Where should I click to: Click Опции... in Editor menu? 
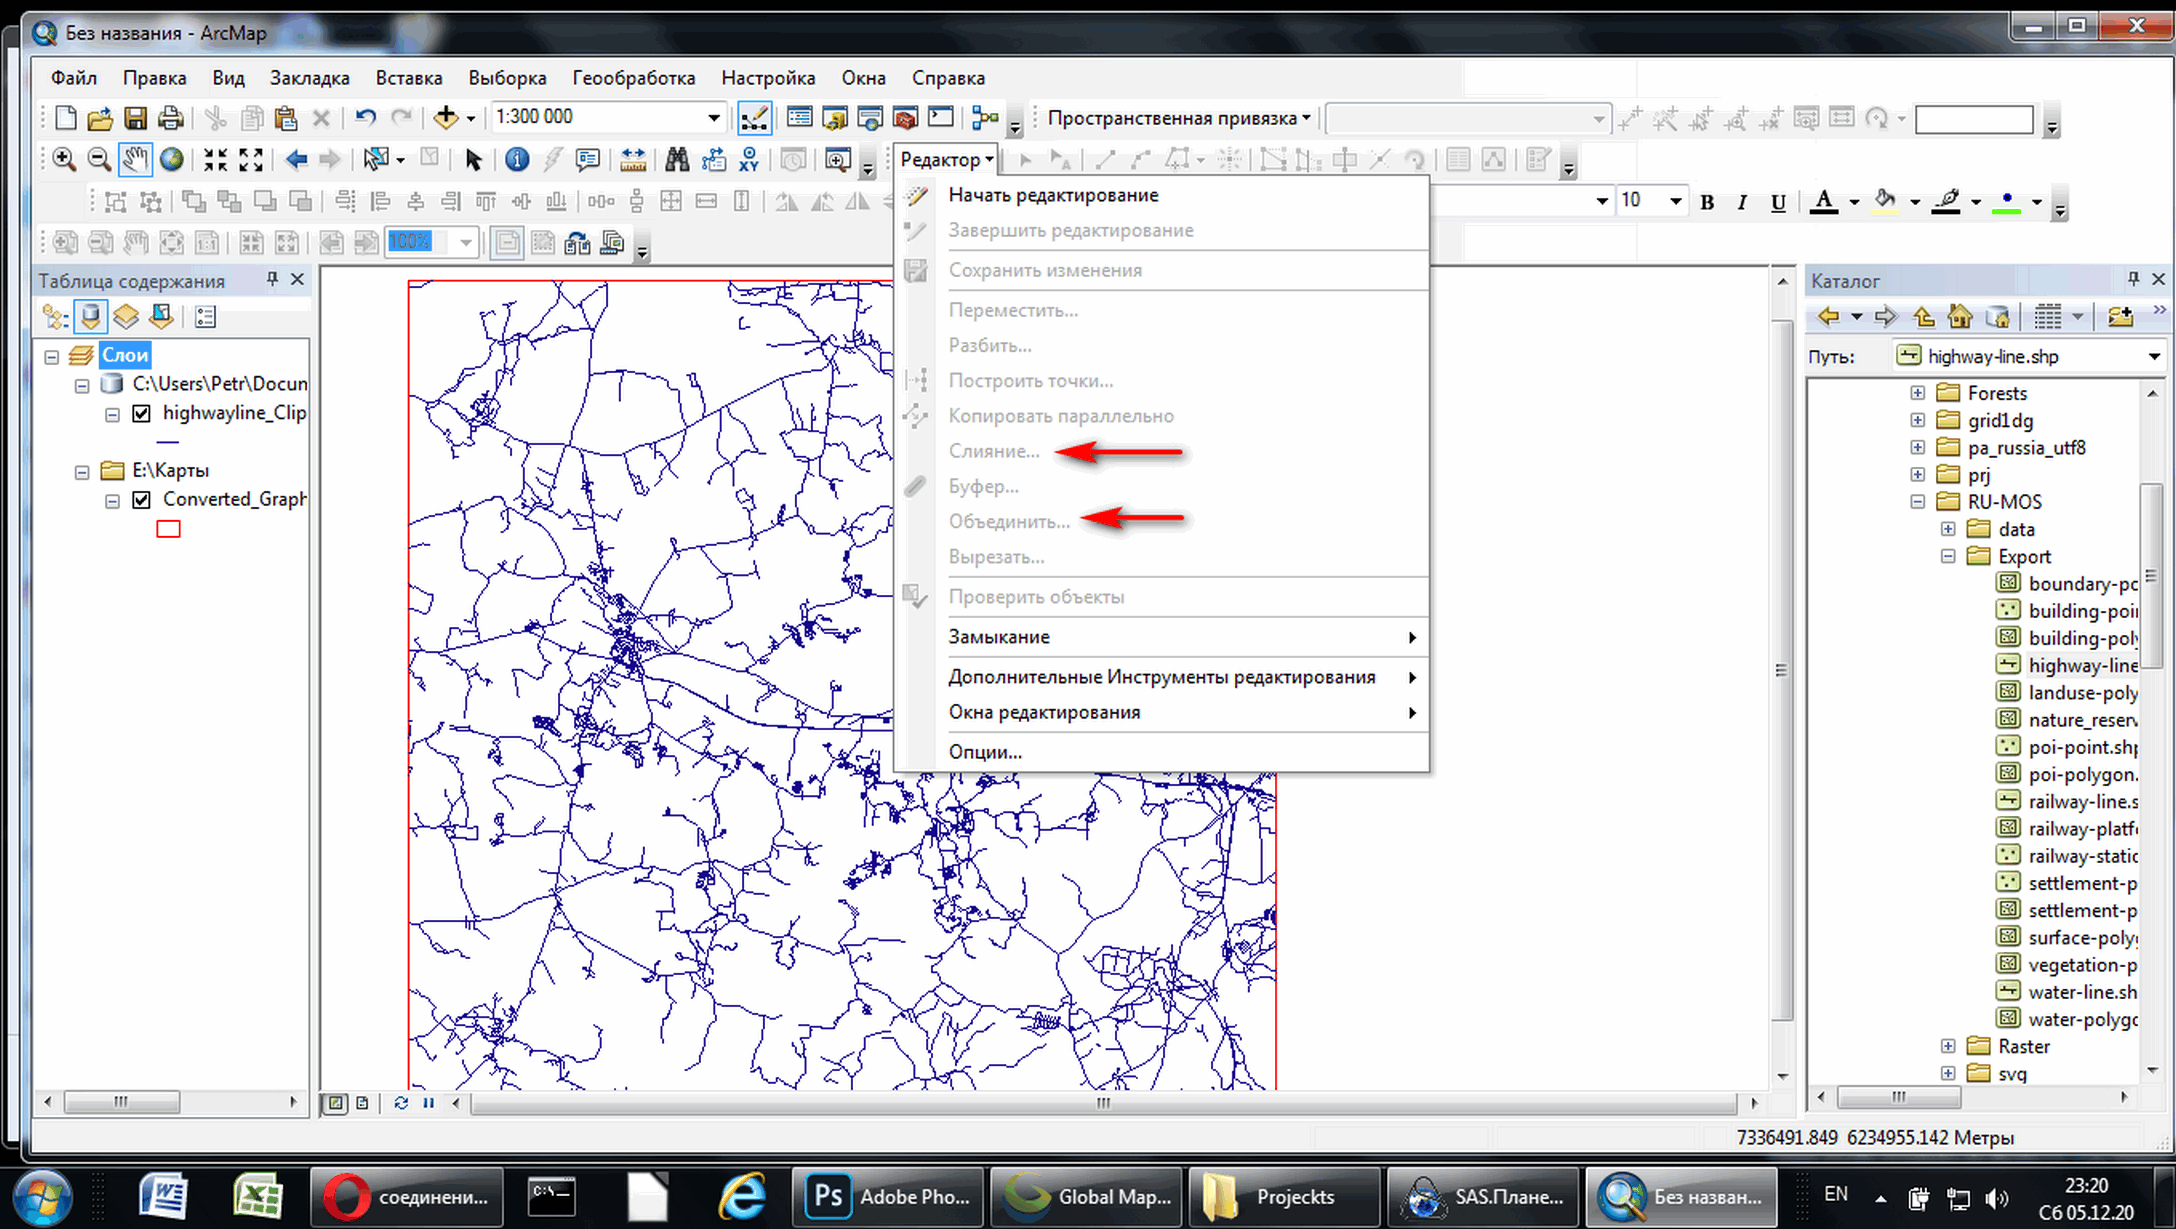point(985,752)
